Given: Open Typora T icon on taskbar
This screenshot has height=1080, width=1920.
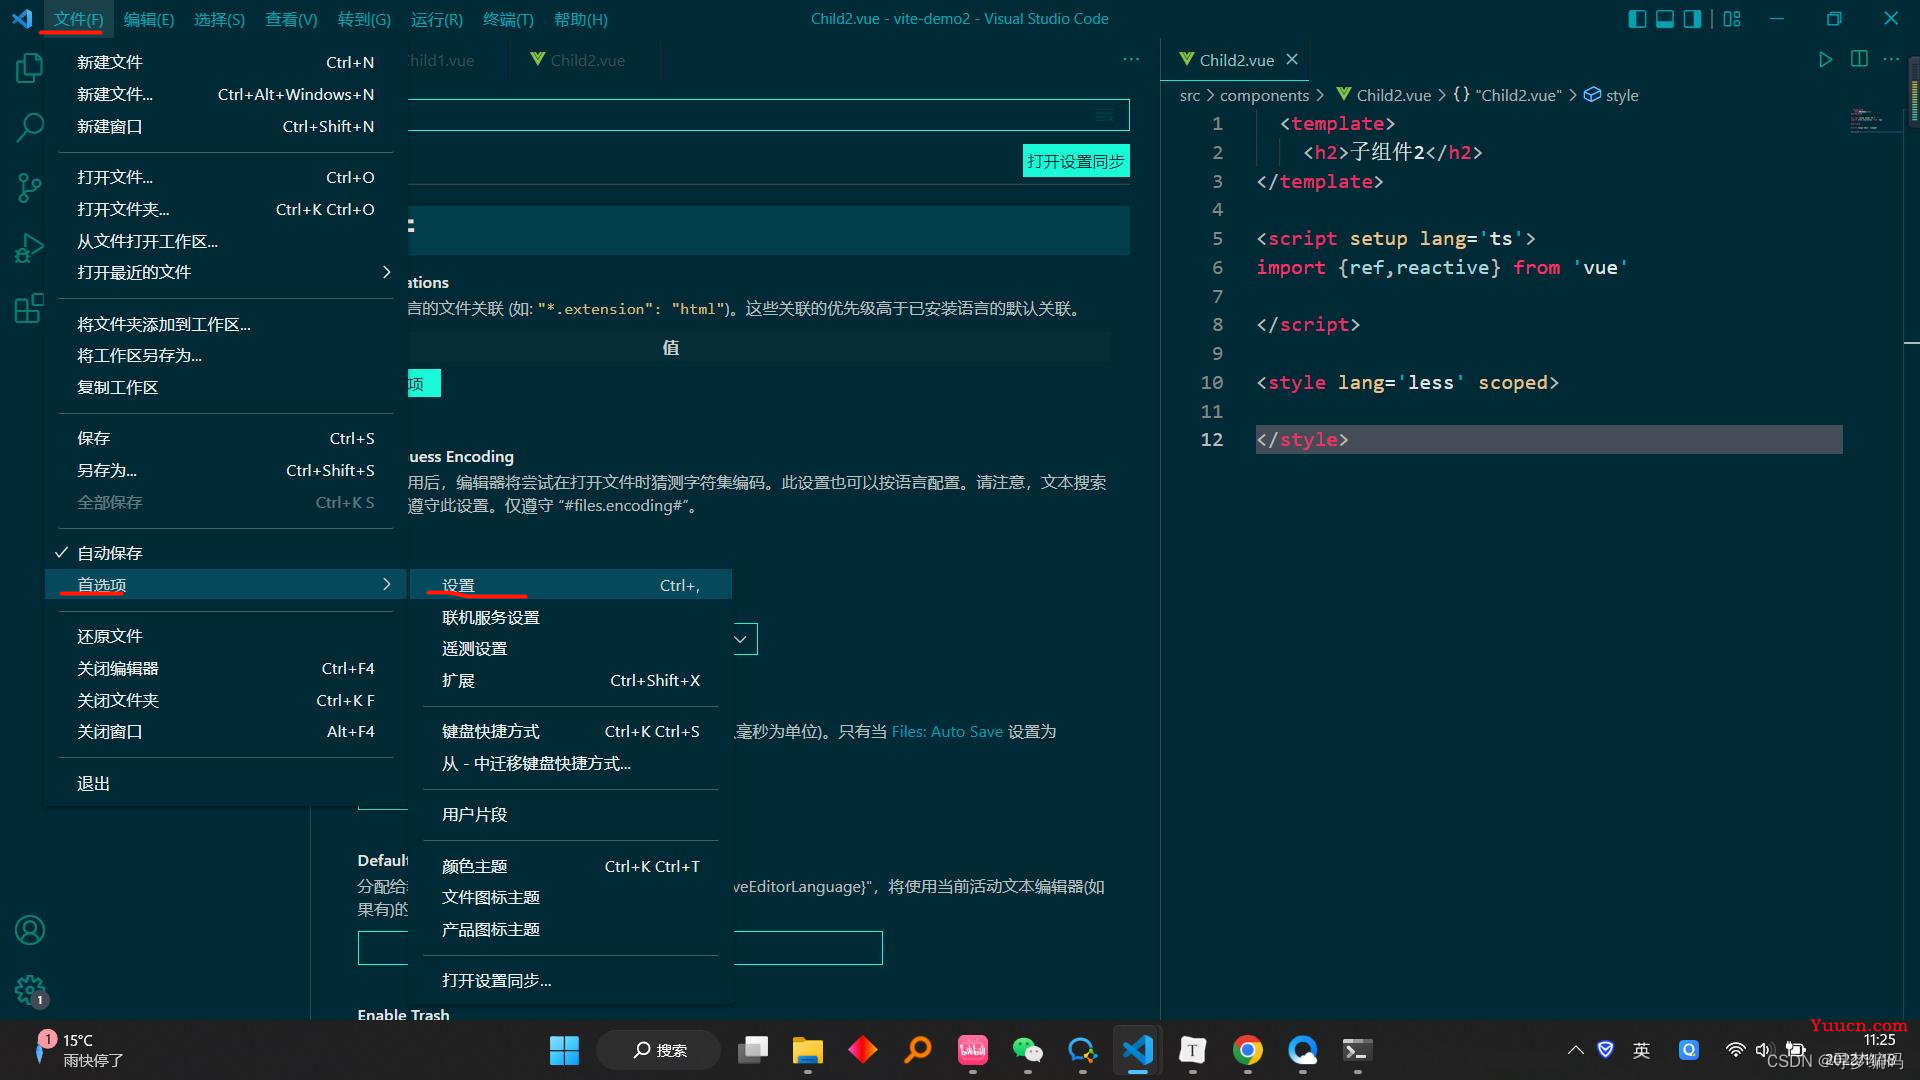Looking at the screenshot, I should [x=1192, y=1050].
